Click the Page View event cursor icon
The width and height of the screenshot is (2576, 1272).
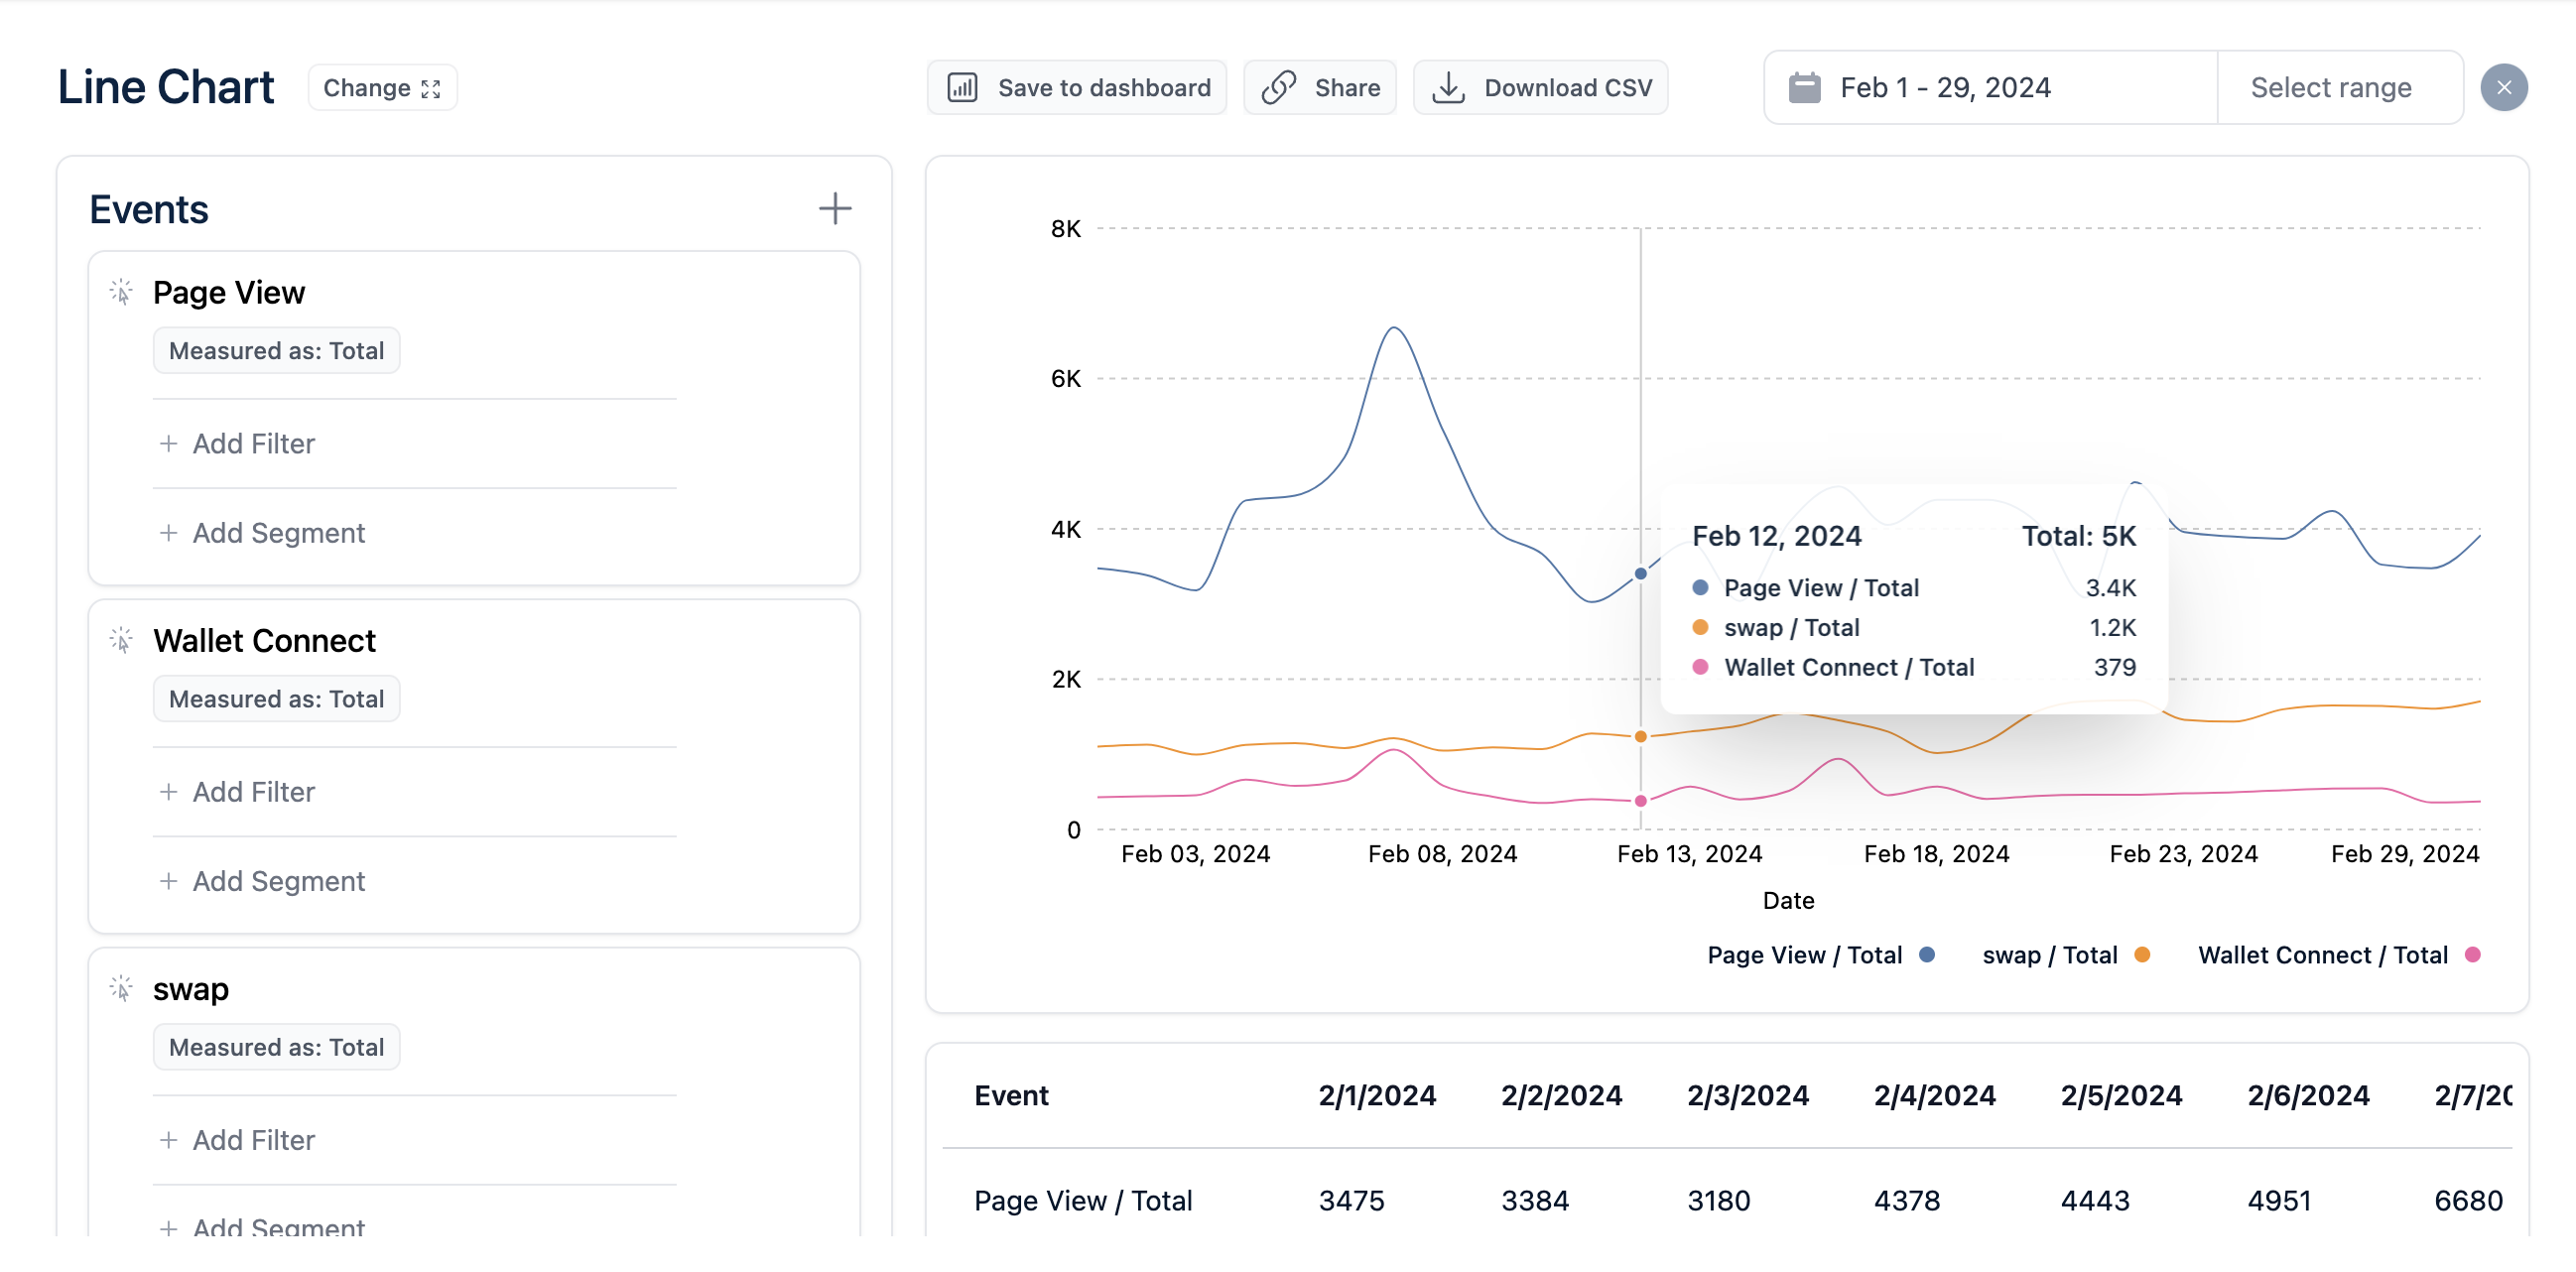click(x=121, y=292)
